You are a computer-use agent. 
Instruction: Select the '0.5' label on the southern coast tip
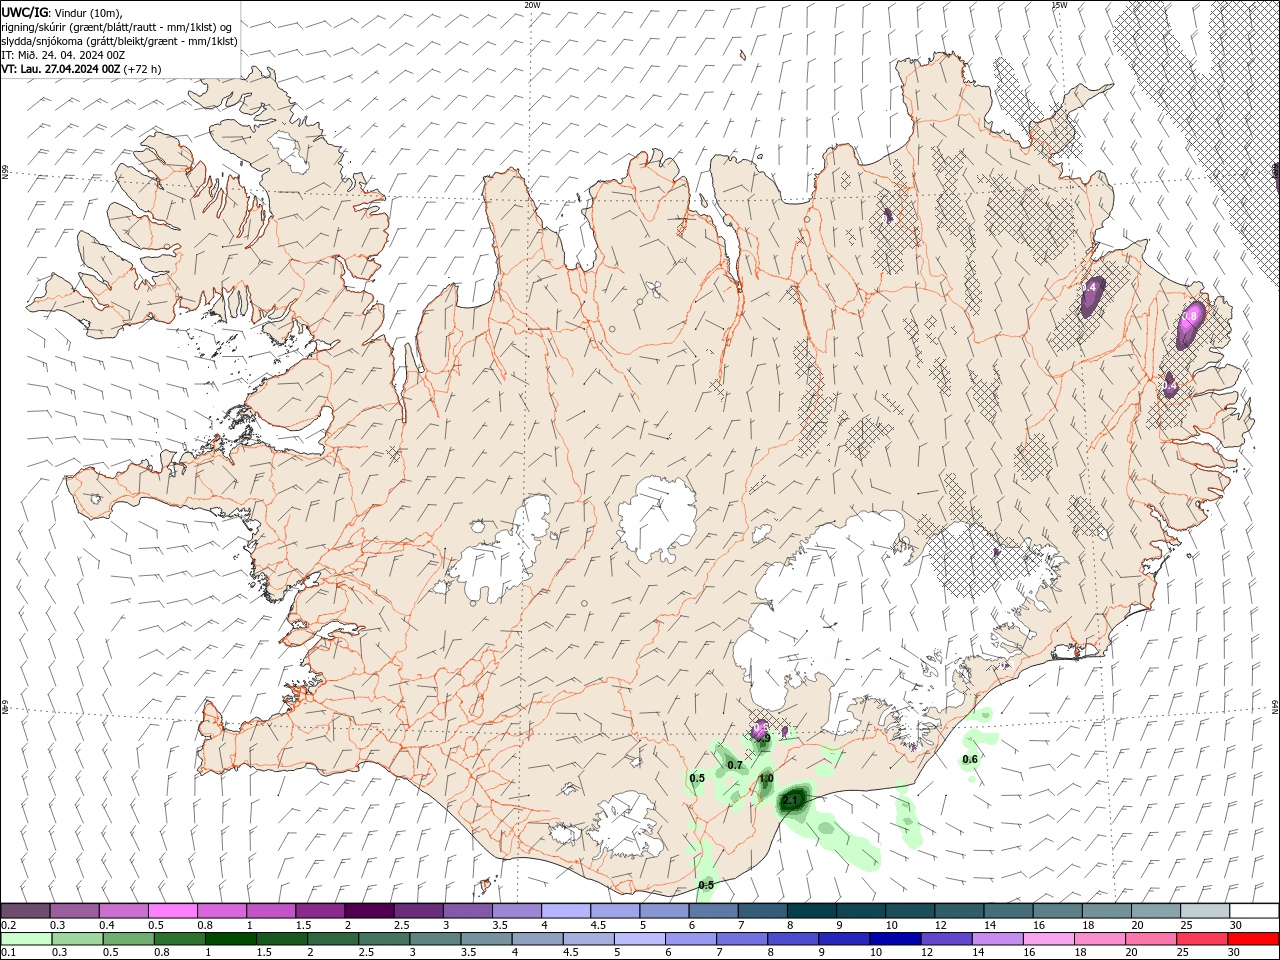pos(706,885)
